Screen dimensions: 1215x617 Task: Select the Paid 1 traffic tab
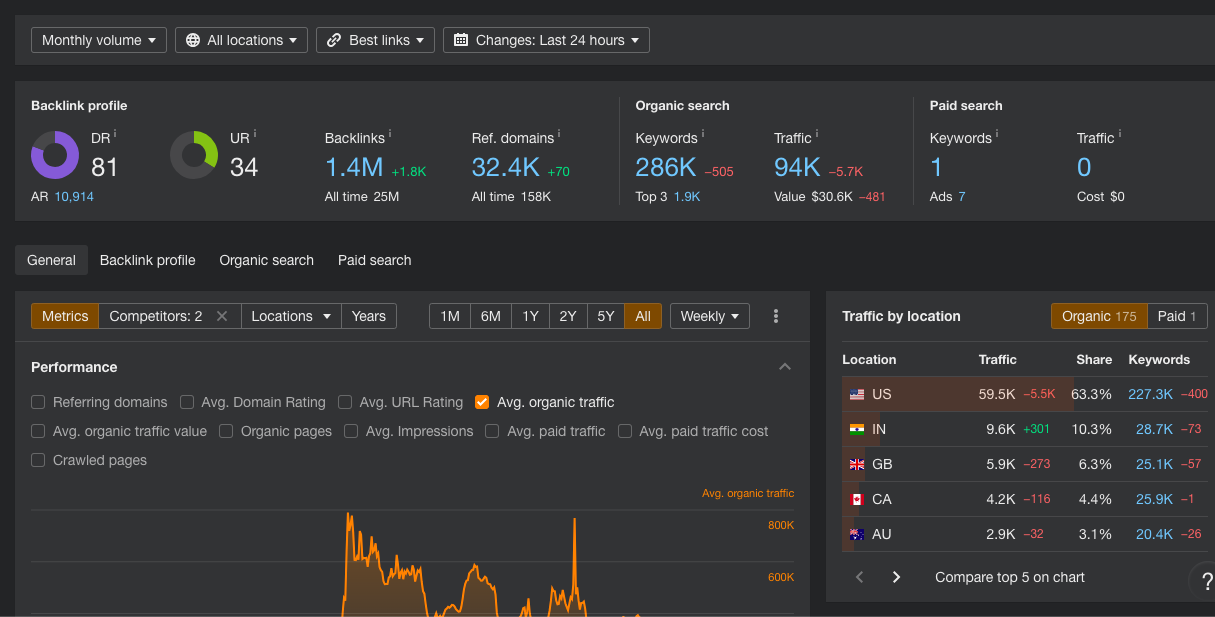1177,316
